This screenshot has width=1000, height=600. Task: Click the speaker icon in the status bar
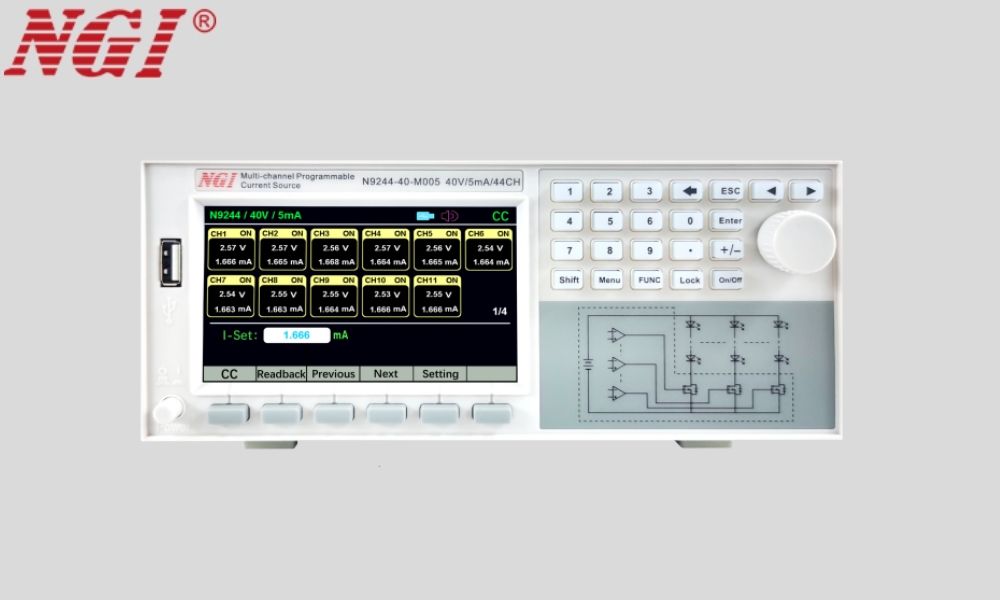click(x=449, y=215)
